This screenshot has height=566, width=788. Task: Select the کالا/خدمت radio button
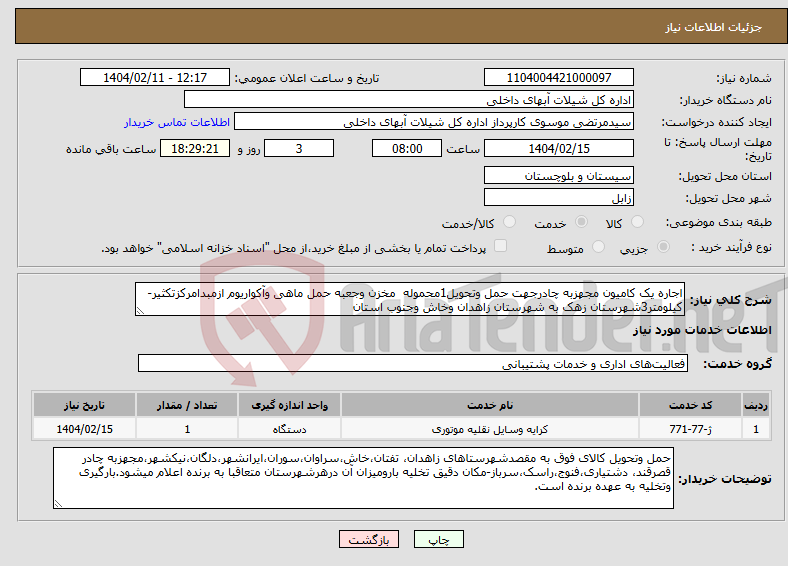tap(510, 222)
